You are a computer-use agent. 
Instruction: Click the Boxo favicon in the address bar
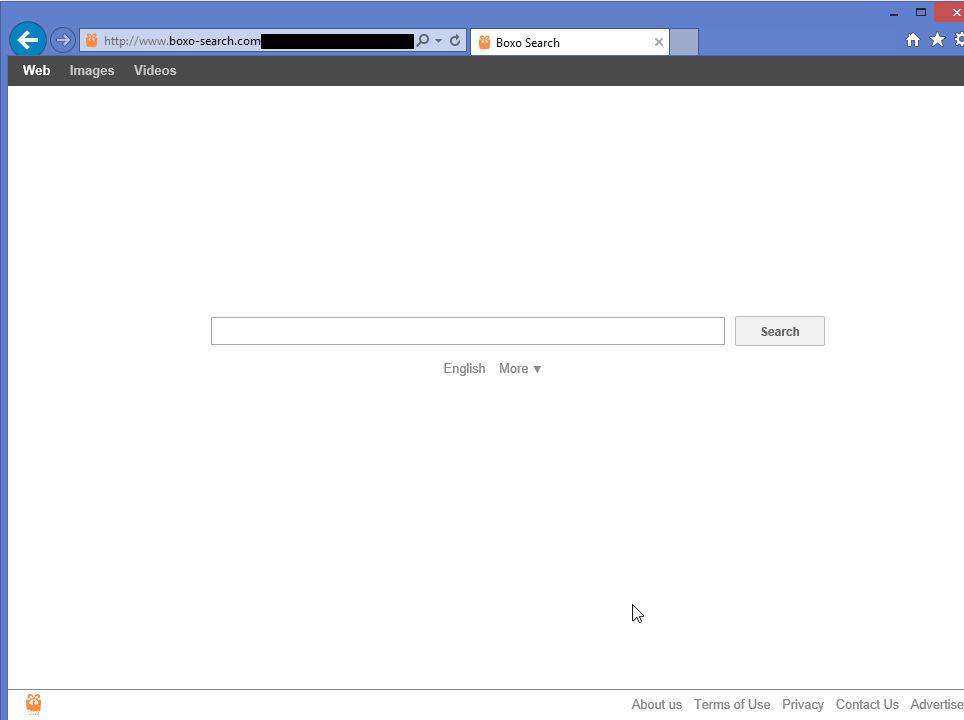(x=91, y=41)
